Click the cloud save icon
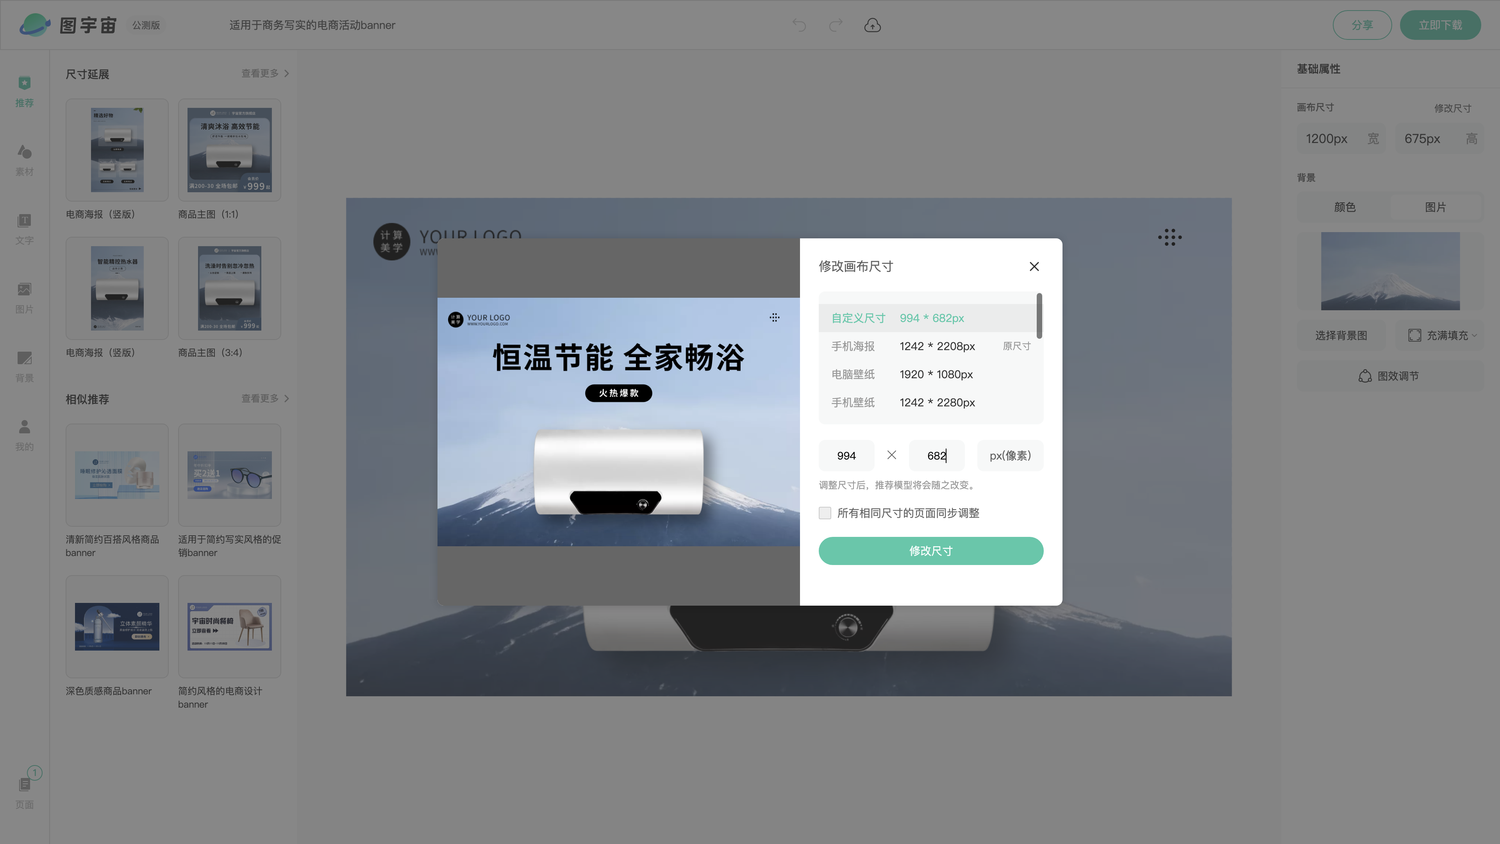Viewport: 1500px width, 844px height. coord(872,25)
